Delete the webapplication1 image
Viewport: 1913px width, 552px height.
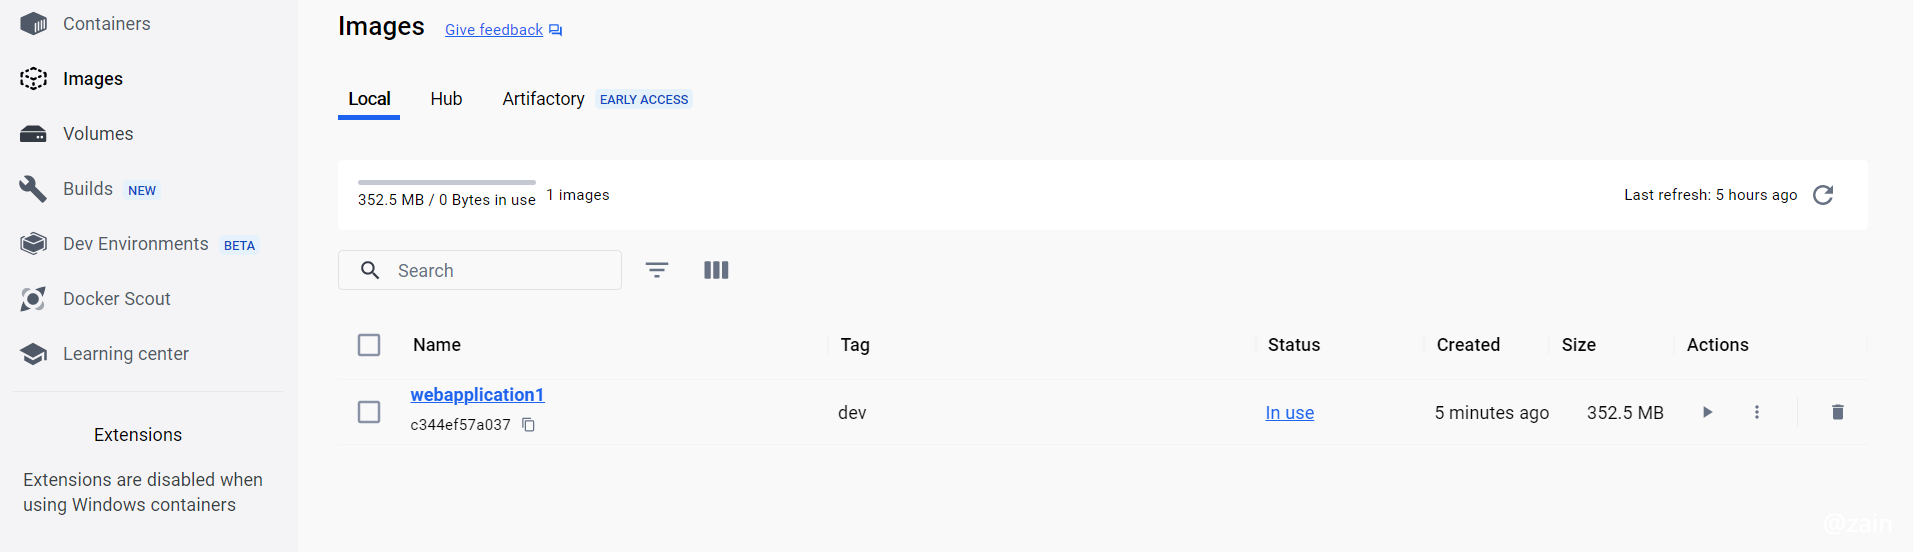point(1837,412)
